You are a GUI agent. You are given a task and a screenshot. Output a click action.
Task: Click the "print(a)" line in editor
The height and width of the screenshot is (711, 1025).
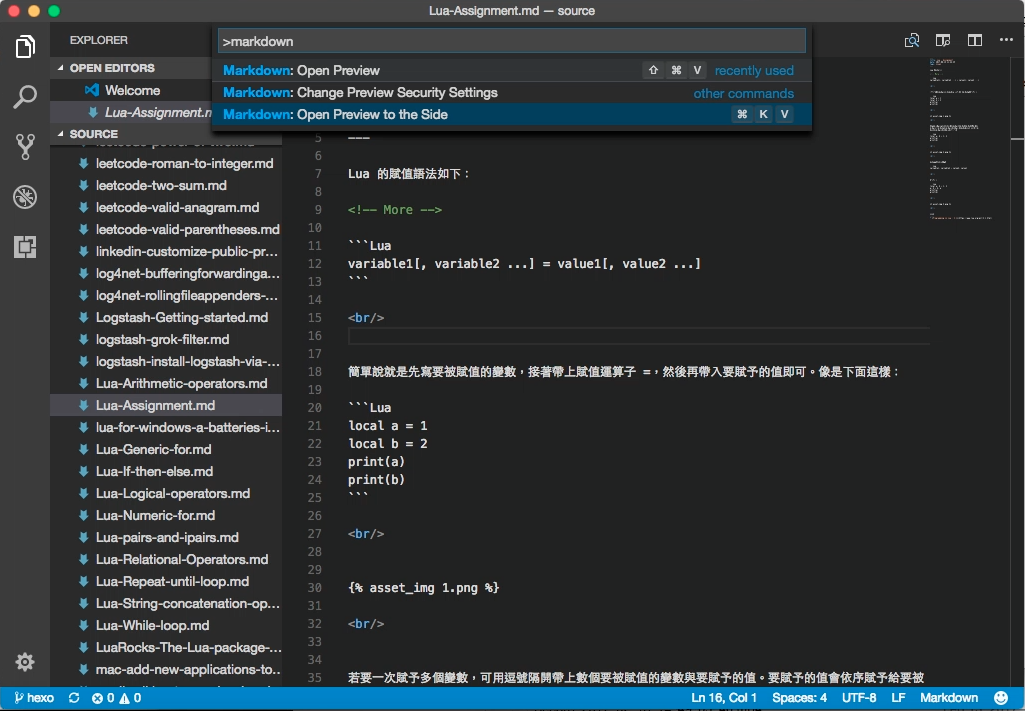coord(376,462)
